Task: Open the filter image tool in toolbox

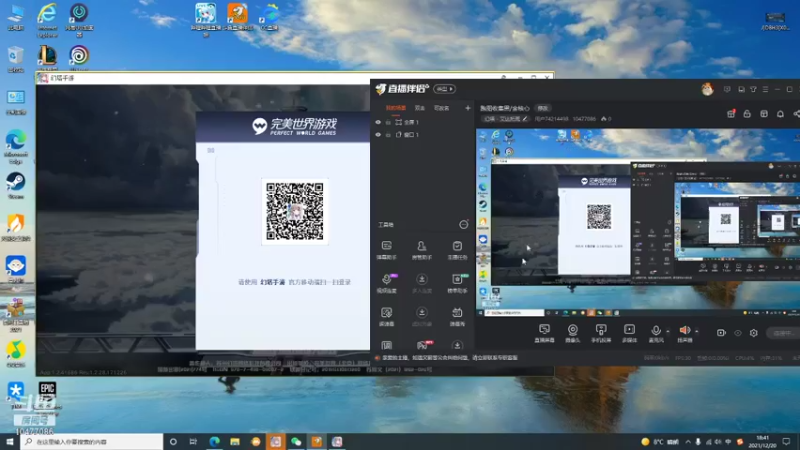Action: pos(386,316)
